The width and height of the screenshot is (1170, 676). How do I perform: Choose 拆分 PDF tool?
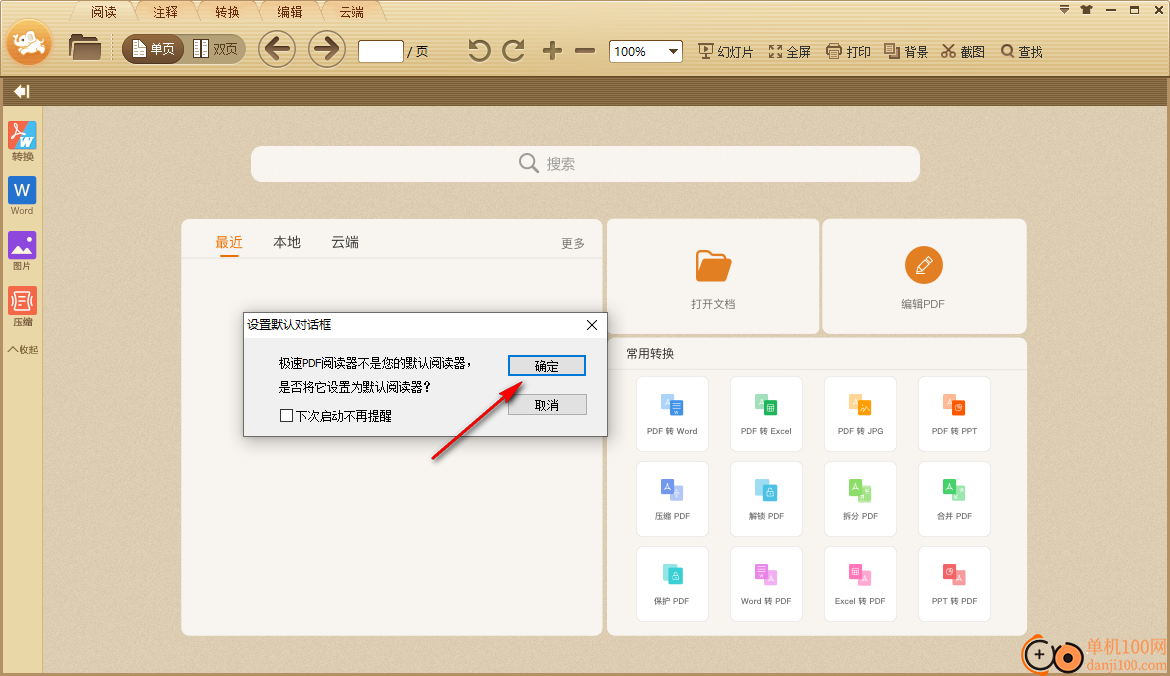860,498
